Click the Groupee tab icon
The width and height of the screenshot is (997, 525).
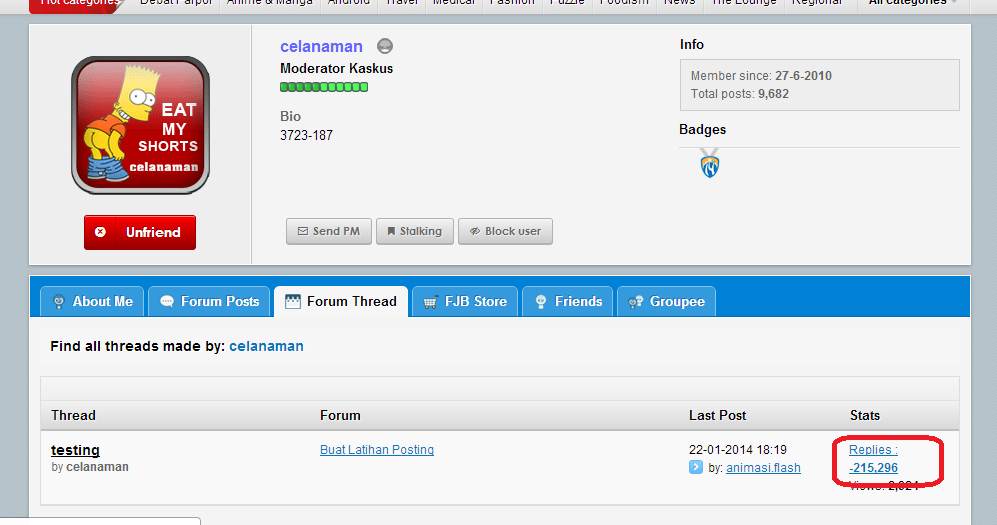(635, 303)
